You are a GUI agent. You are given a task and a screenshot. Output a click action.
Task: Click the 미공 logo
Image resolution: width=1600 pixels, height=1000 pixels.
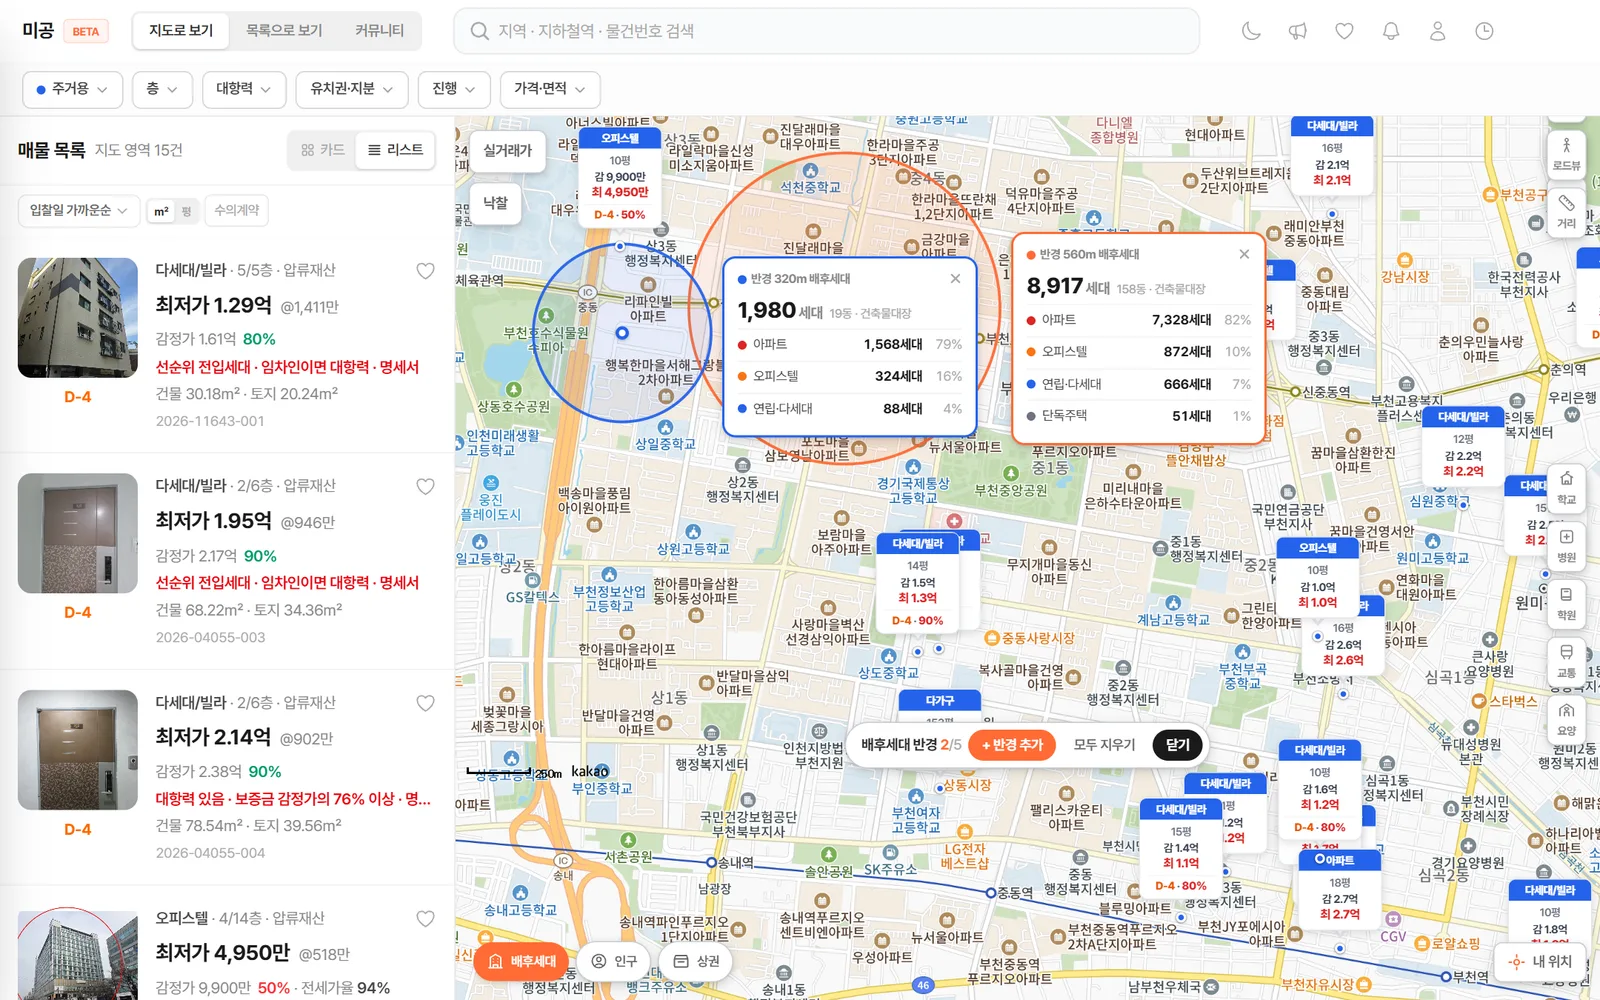38,31
